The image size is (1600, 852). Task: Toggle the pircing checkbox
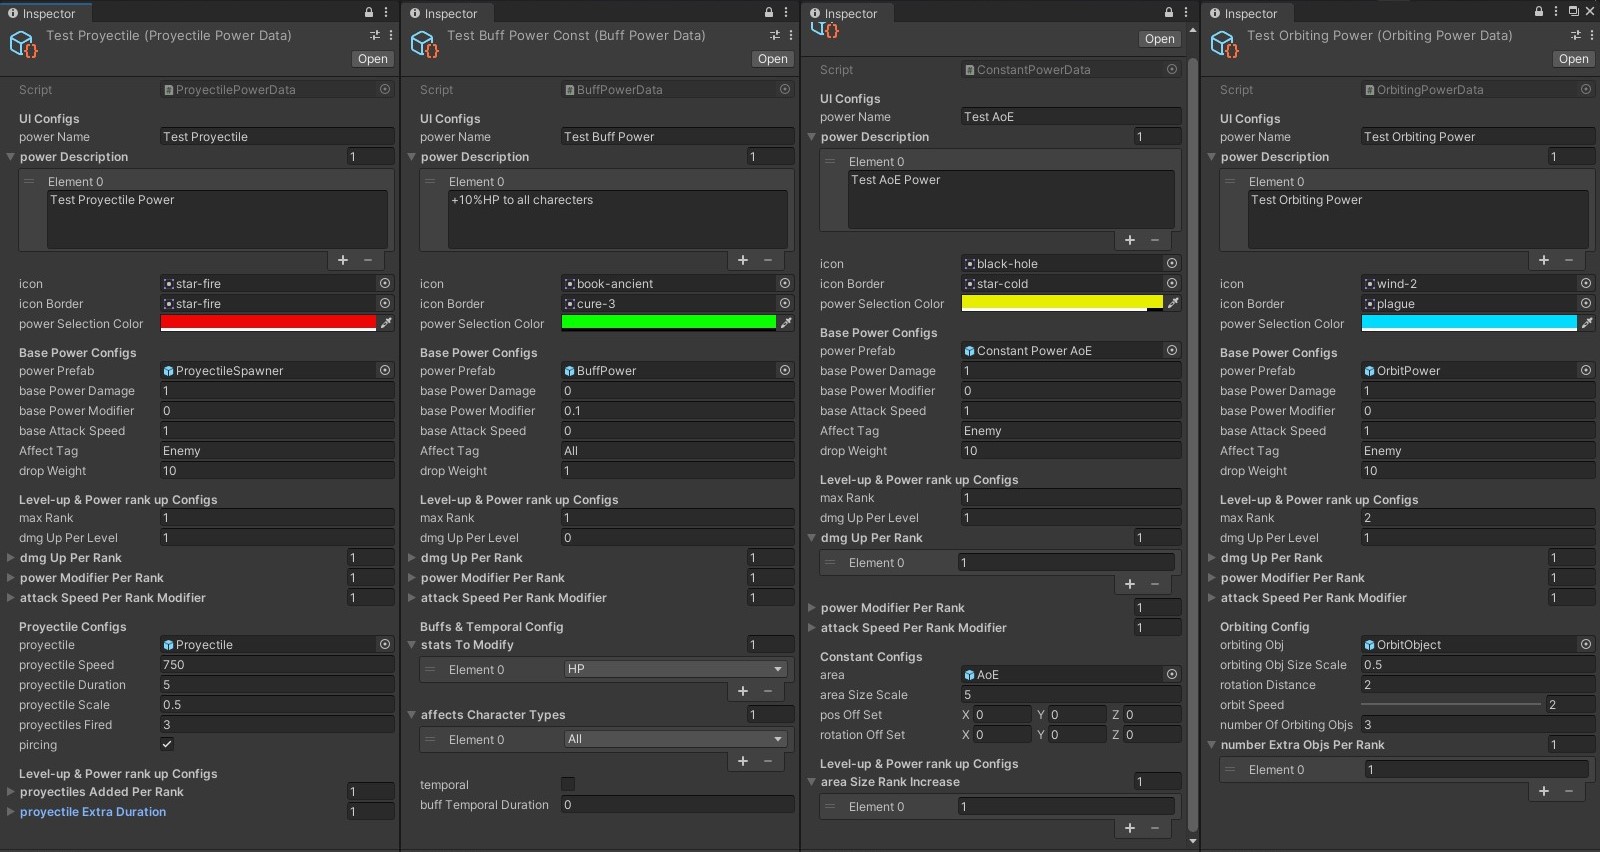[167, 744]
